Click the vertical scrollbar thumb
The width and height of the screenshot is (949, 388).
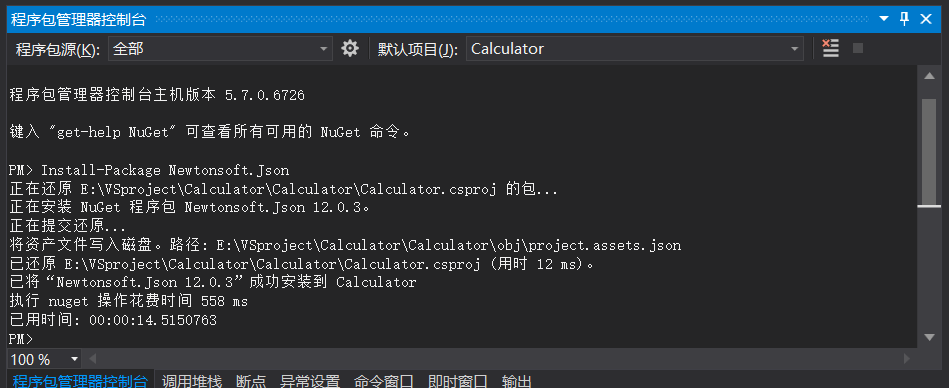(929, 151)
